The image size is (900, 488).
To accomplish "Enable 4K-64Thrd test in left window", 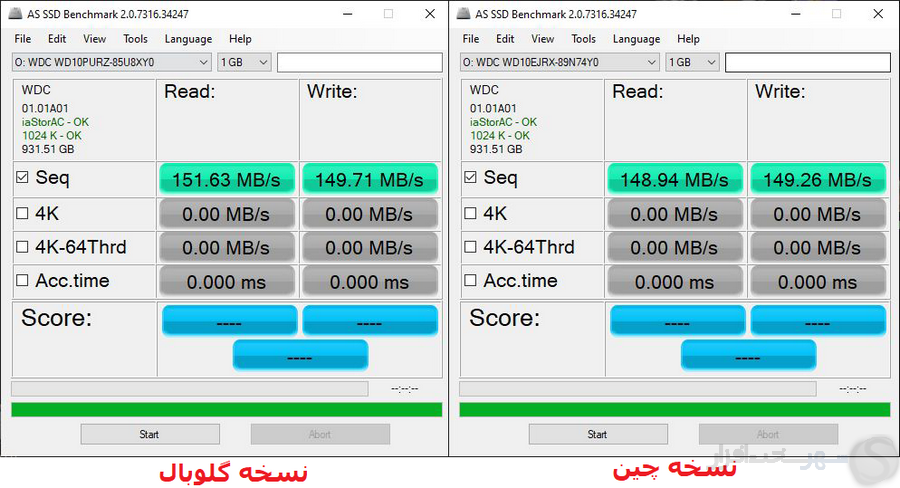I will click(22, 247).
